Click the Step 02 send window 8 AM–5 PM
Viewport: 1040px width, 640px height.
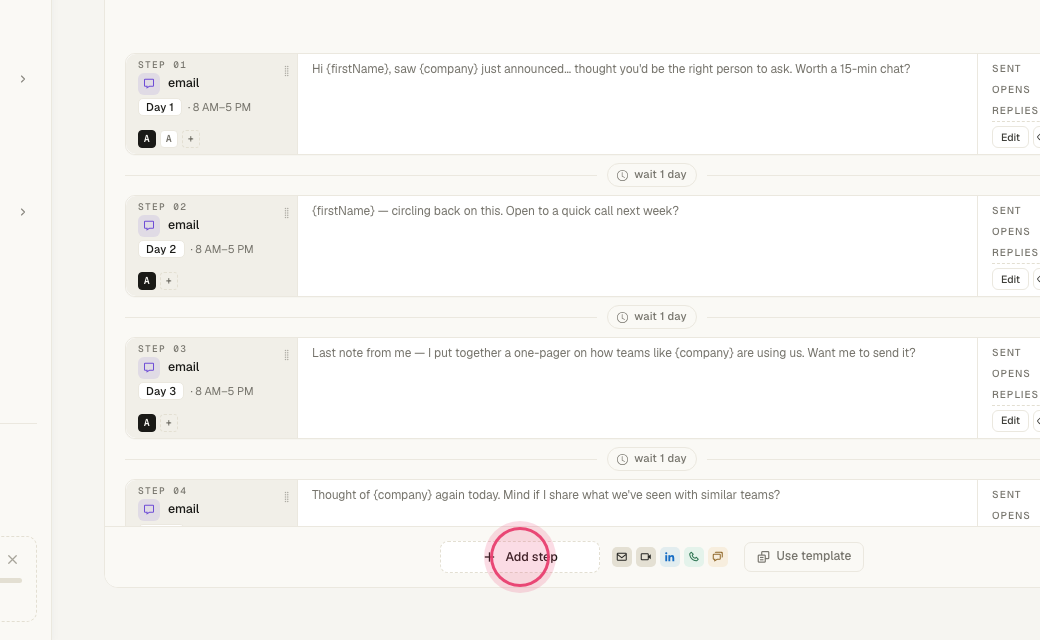click(x=224, y=249)
